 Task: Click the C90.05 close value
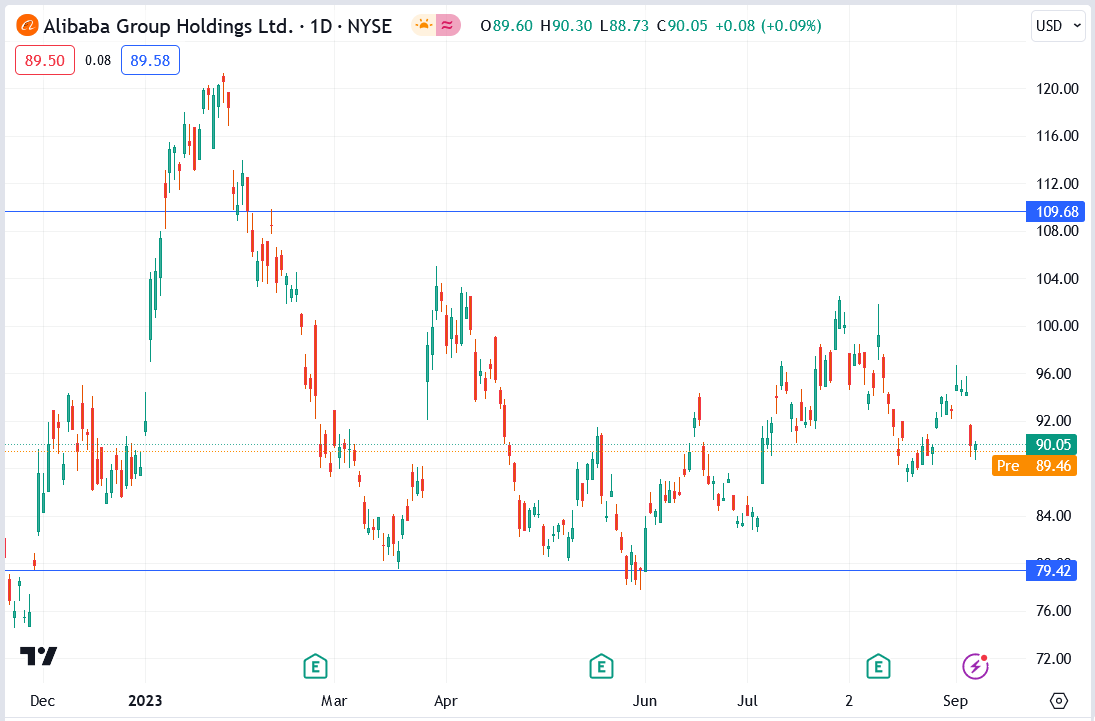(x=682, y=26)
